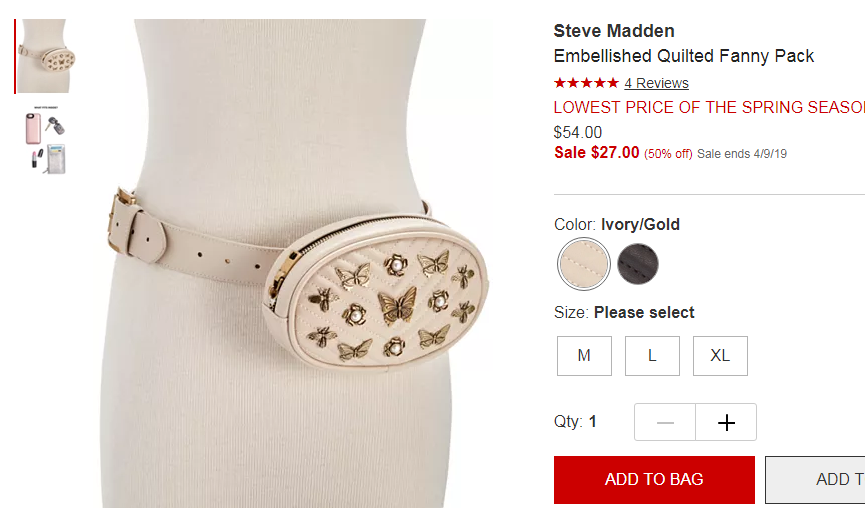Click the quantity value next to Qty
The image size is (865, 524).
[592, 422]
